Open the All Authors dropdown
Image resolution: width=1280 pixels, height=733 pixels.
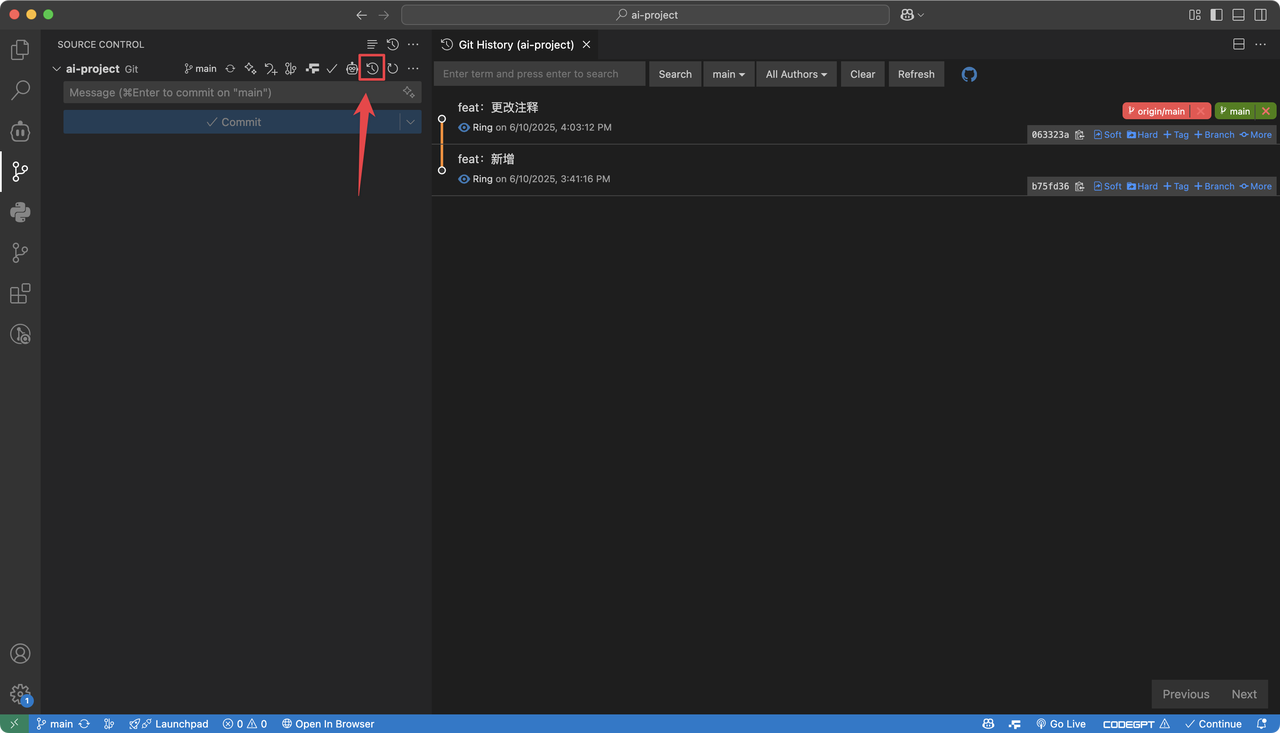(x=796, y=74)
